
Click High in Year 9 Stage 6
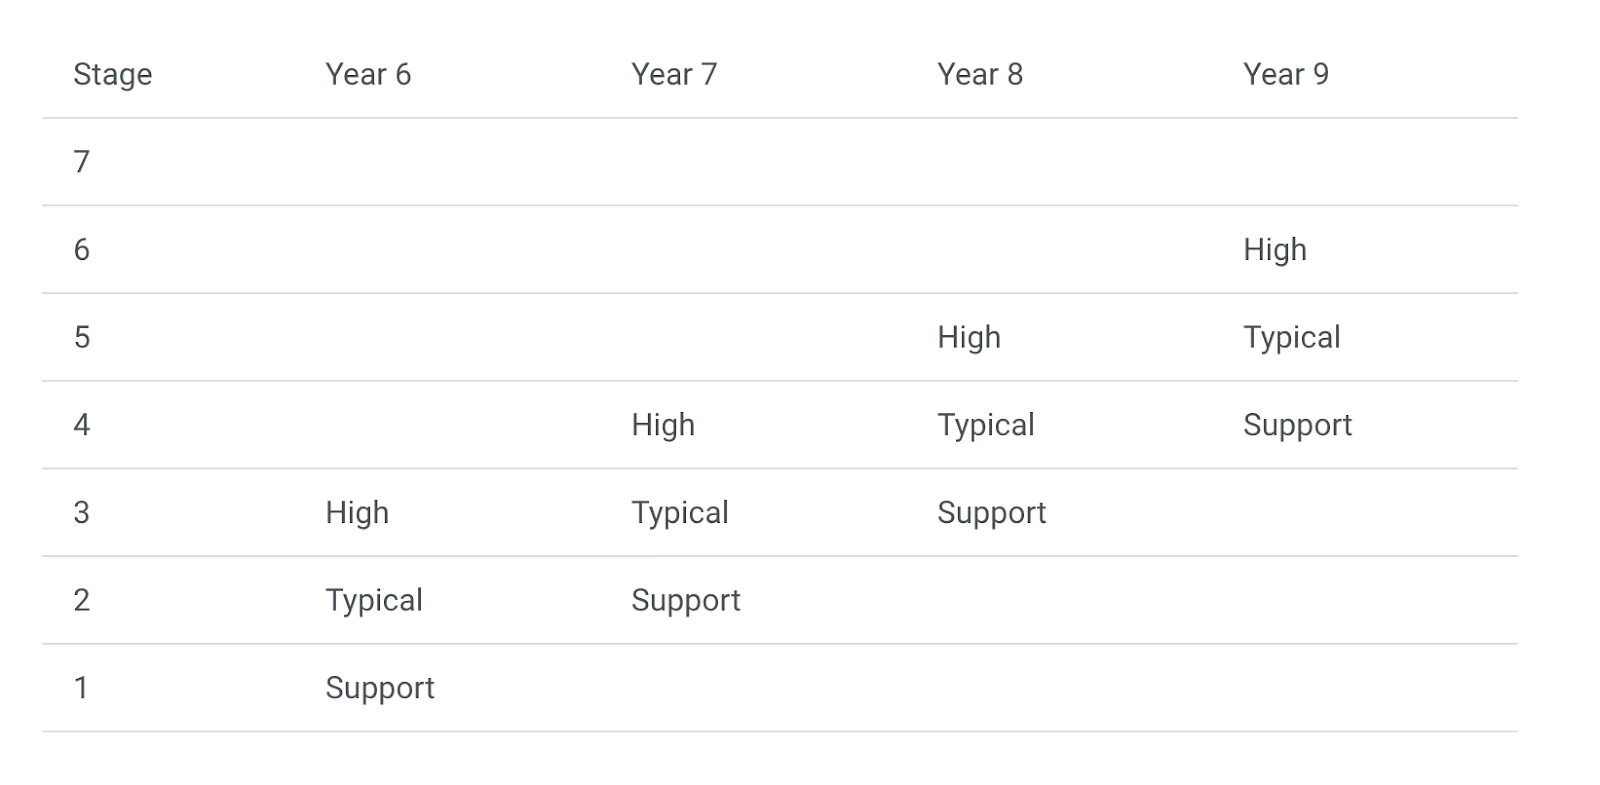1275,250
